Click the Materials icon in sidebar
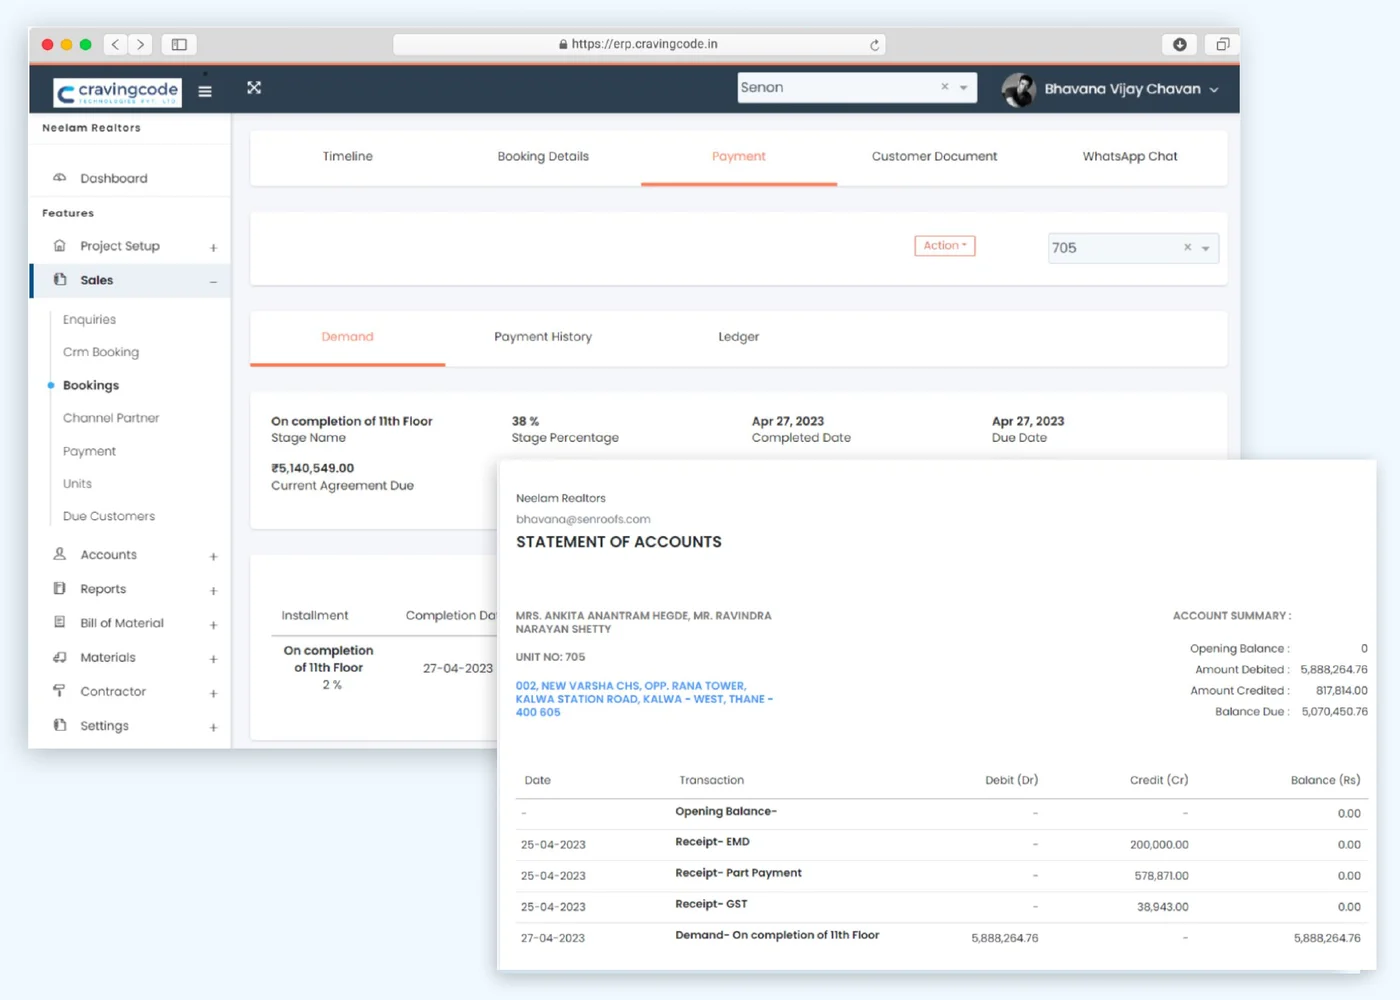 click(60, 657)
